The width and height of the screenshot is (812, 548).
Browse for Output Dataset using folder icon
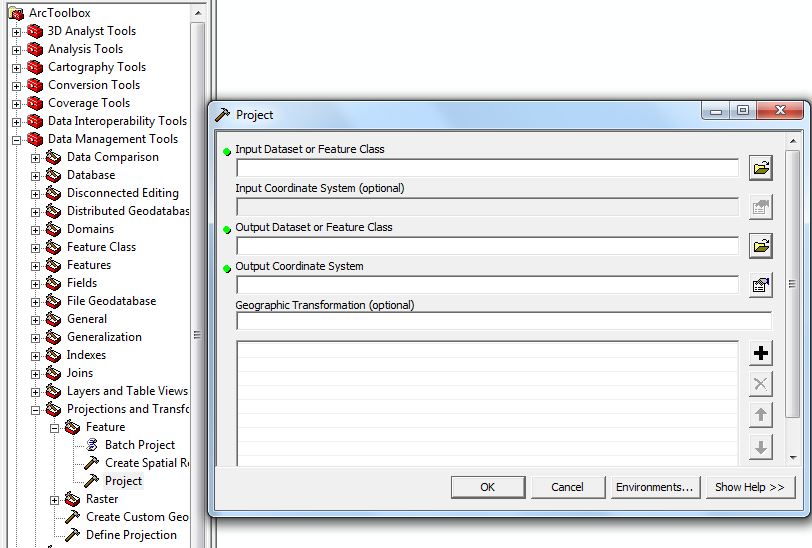[x=761, y=245]
